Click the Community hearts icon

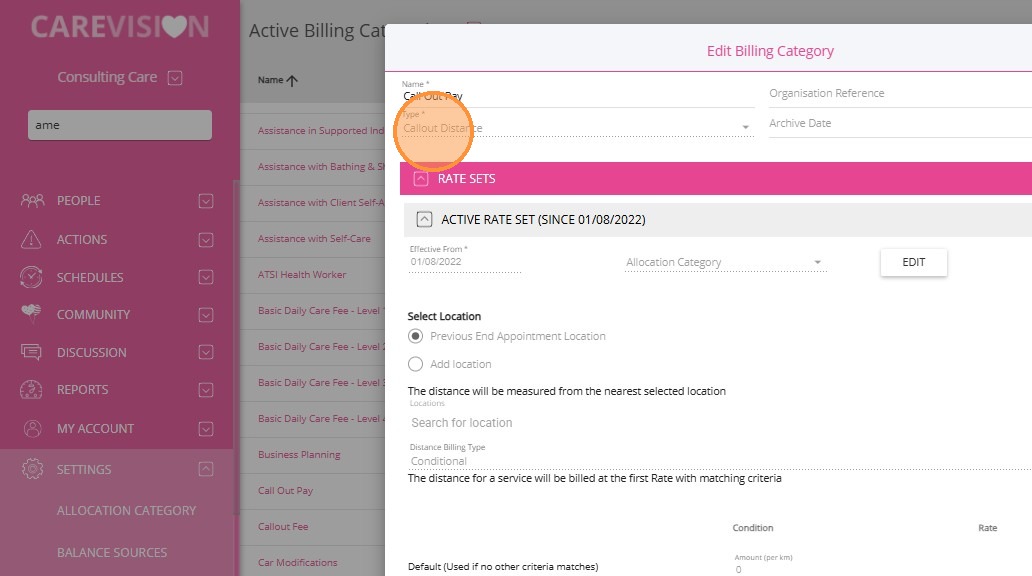pos(32,314)
